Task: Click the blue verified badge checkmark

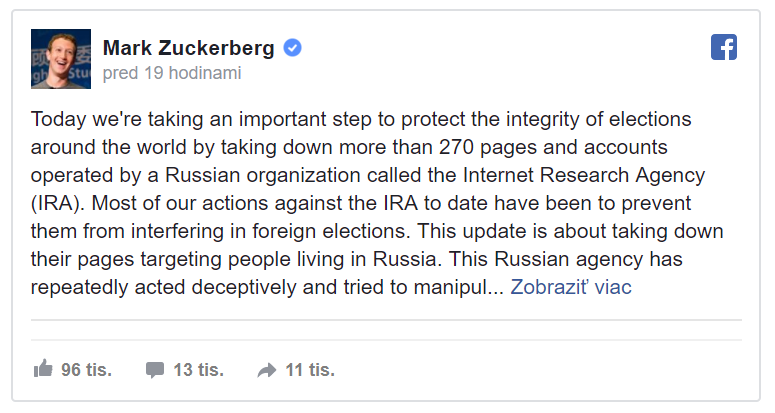Action: 293,48
